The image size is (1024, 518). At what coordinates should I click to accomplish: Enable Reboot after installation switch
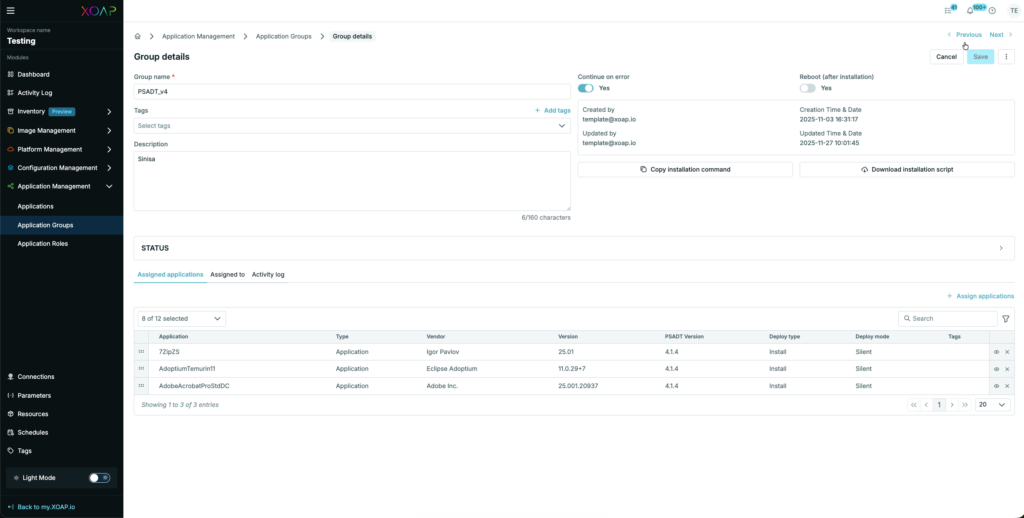(807, 88)
